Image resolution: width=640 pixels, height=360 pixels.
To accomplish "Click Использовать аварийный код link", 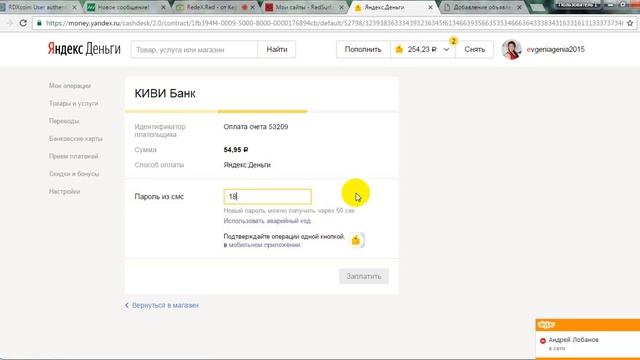I will point(267,221).
